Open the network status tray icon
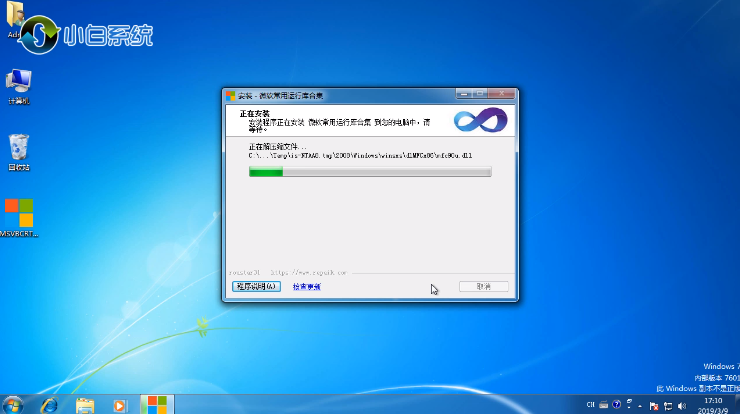The height and width of the screenshot is (414, 740). pyautogui.click(x=668, y=405)
